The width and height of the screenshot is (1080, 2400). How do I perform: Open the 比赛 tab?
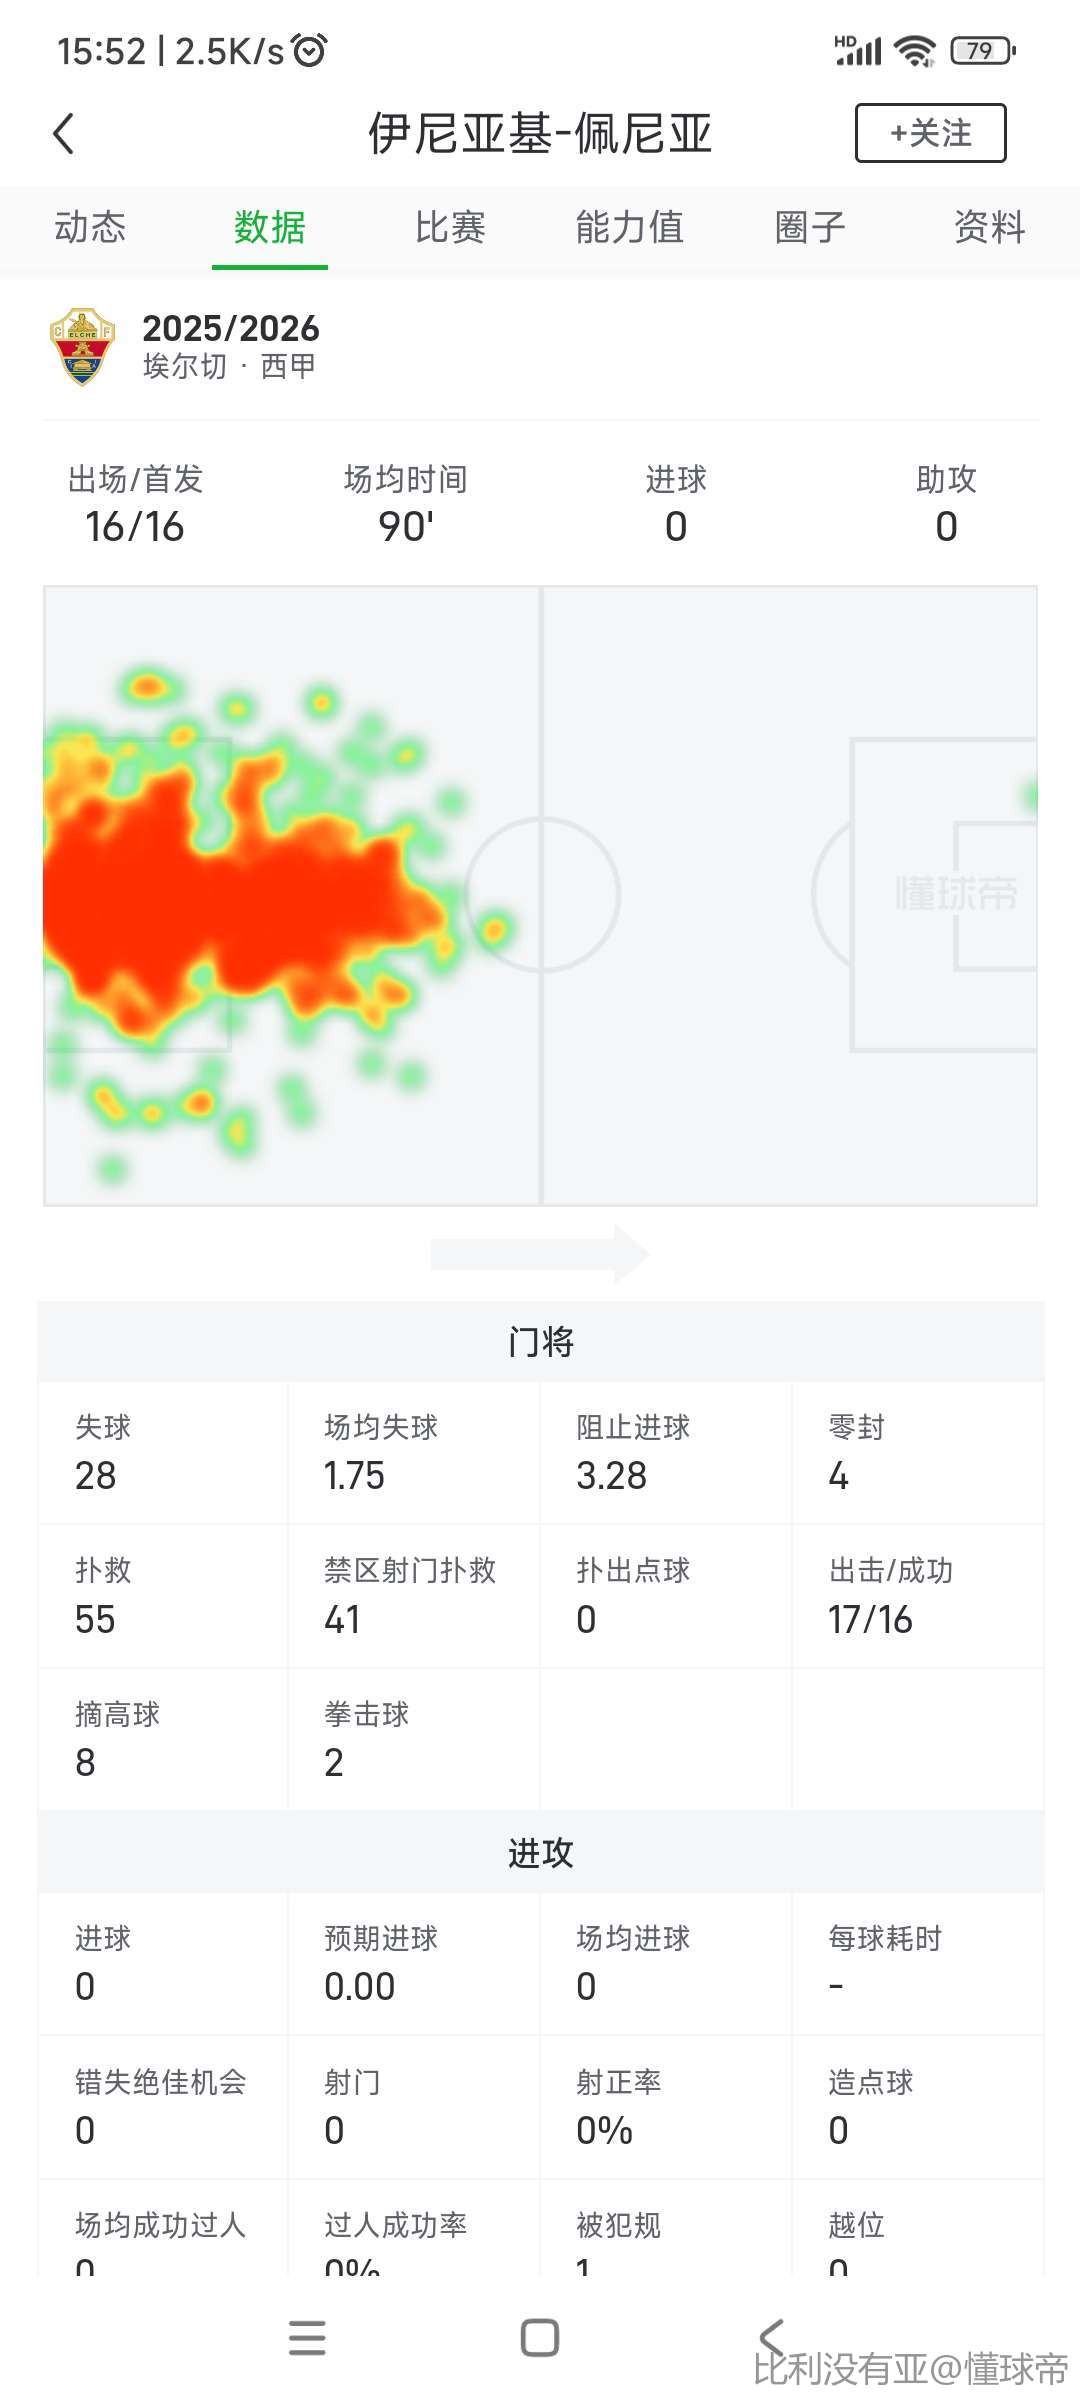pyautogui.click(x=450, y=228)
